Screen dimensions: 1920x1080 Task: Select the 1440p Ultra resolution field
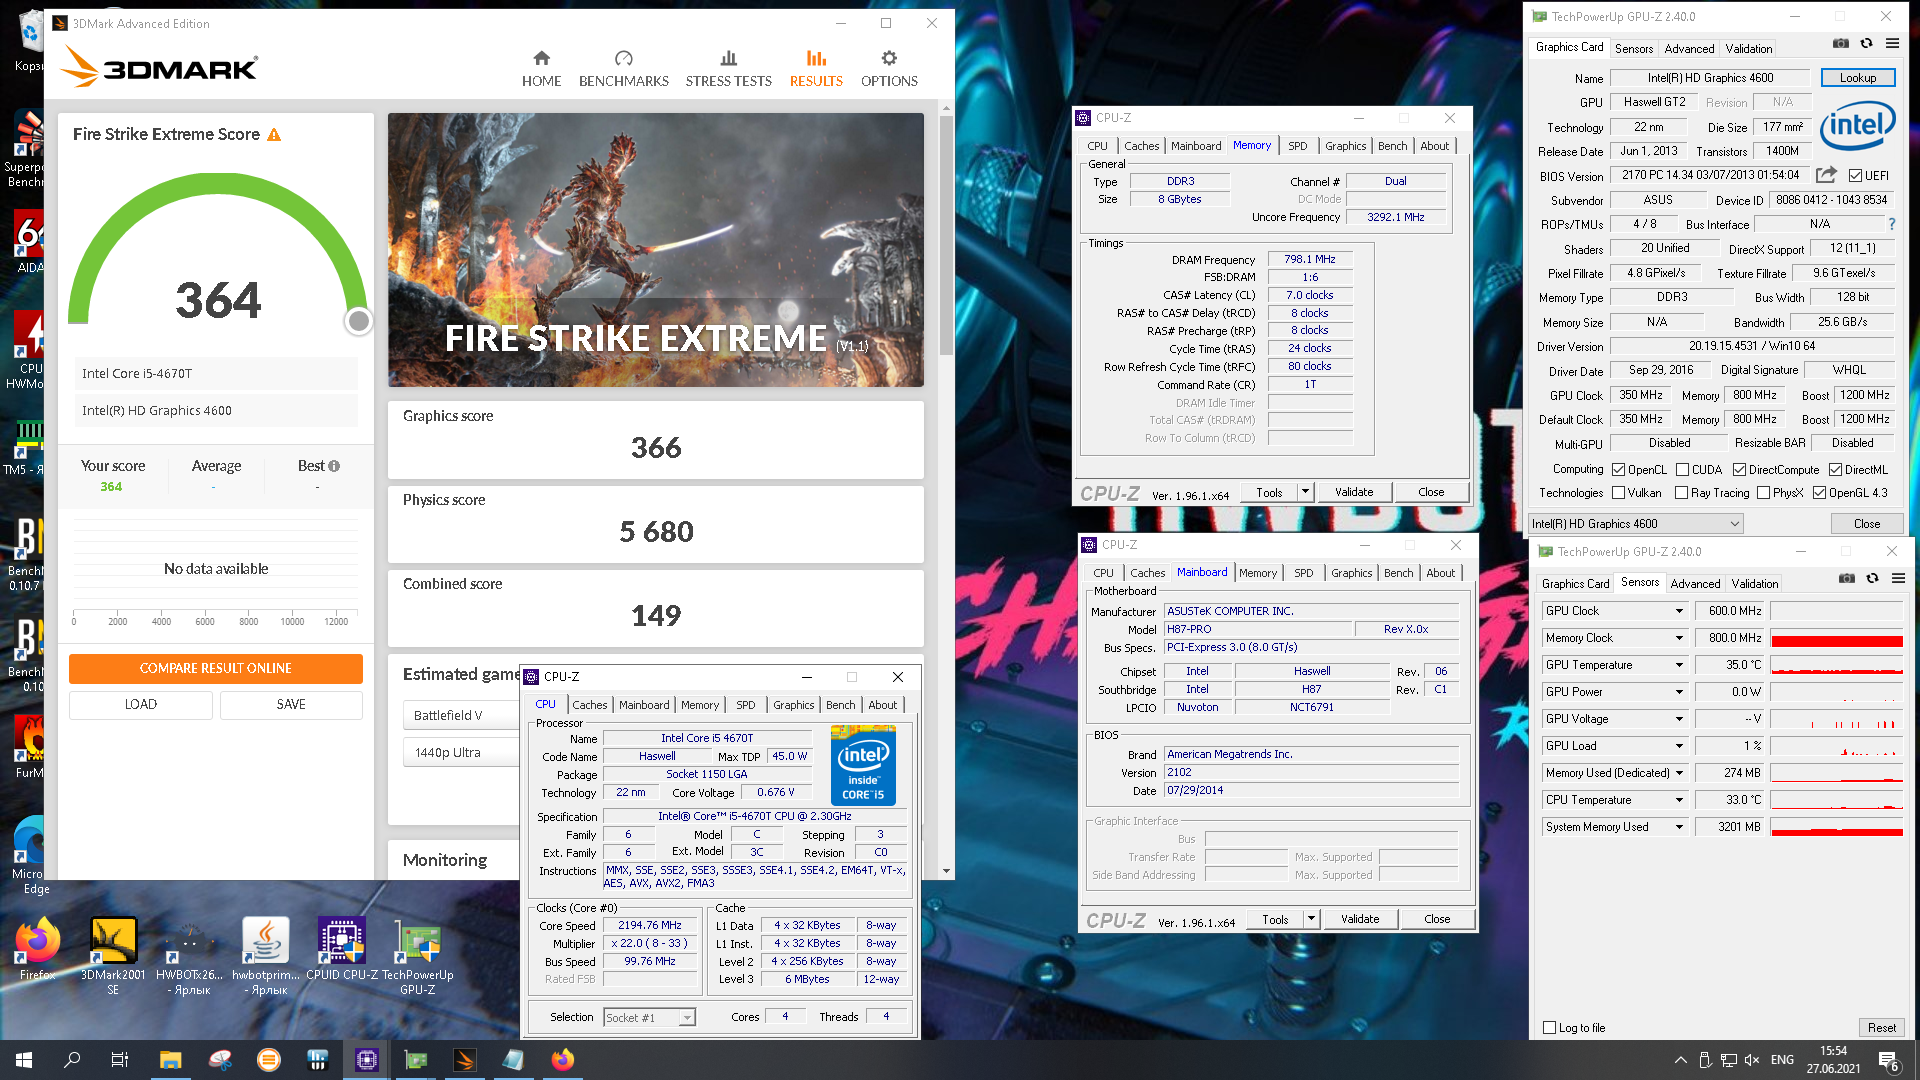[x=462, y=753]
